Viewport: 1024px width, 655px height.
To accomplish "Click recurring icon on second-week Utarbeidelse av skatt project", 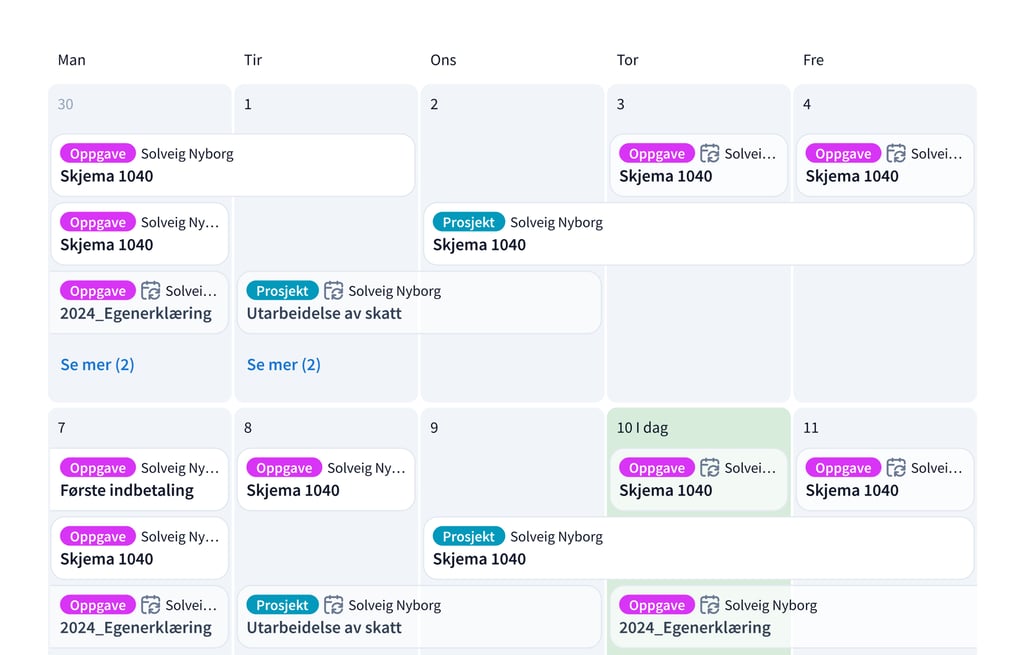I will pyautogui.click(x=333, y=605).
